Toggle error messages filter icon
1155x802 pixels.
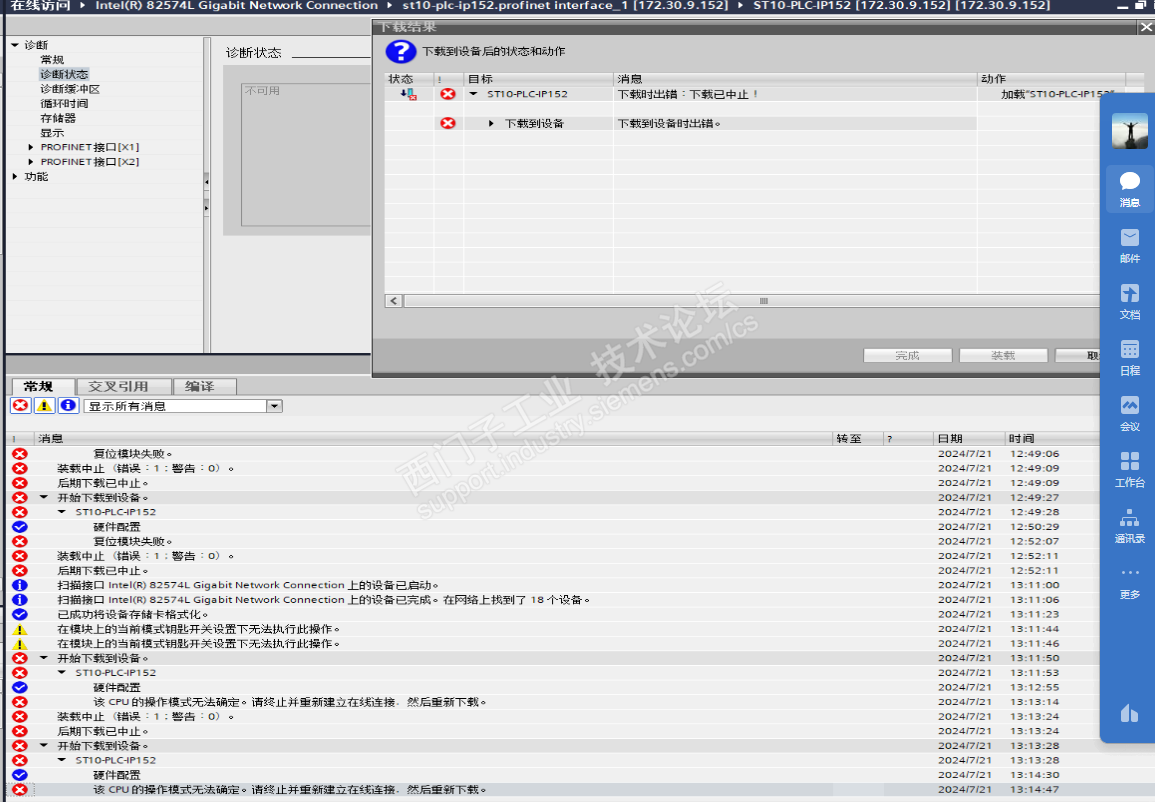(x=21, y=406)
